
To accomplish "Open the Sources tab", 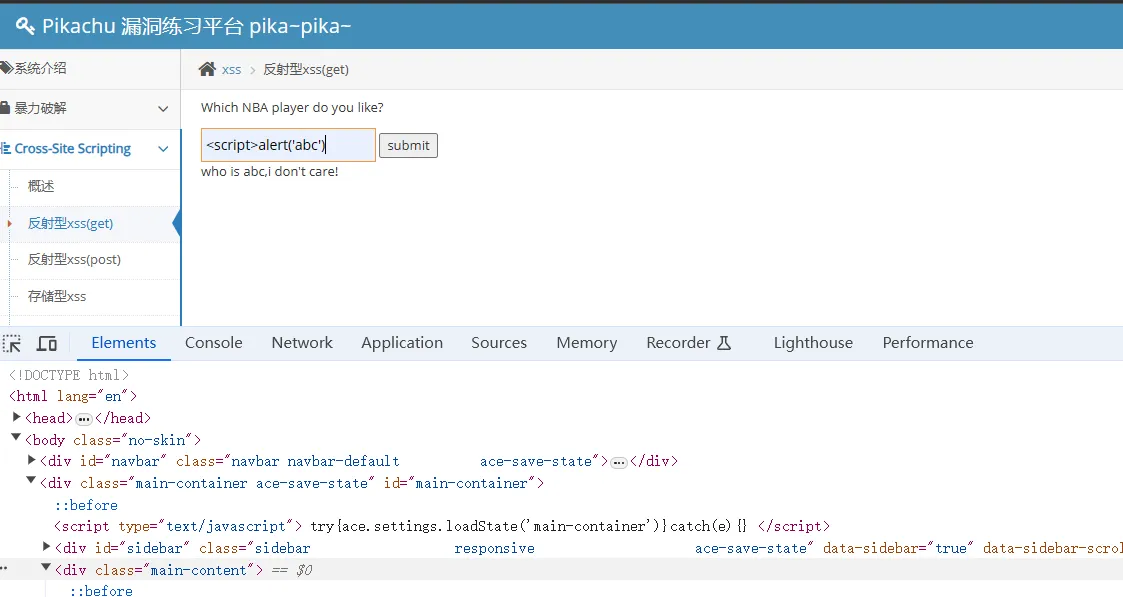I will [498, 343].
